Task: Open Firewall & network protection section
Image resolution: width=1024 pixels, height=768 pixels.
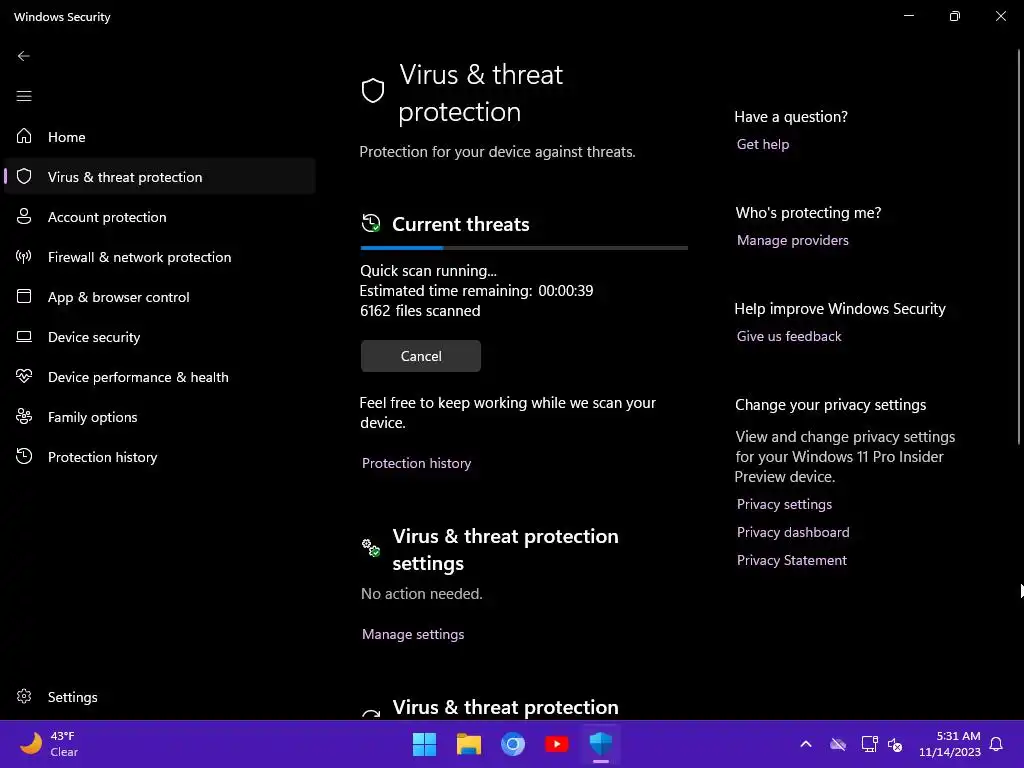Action: 160,257
